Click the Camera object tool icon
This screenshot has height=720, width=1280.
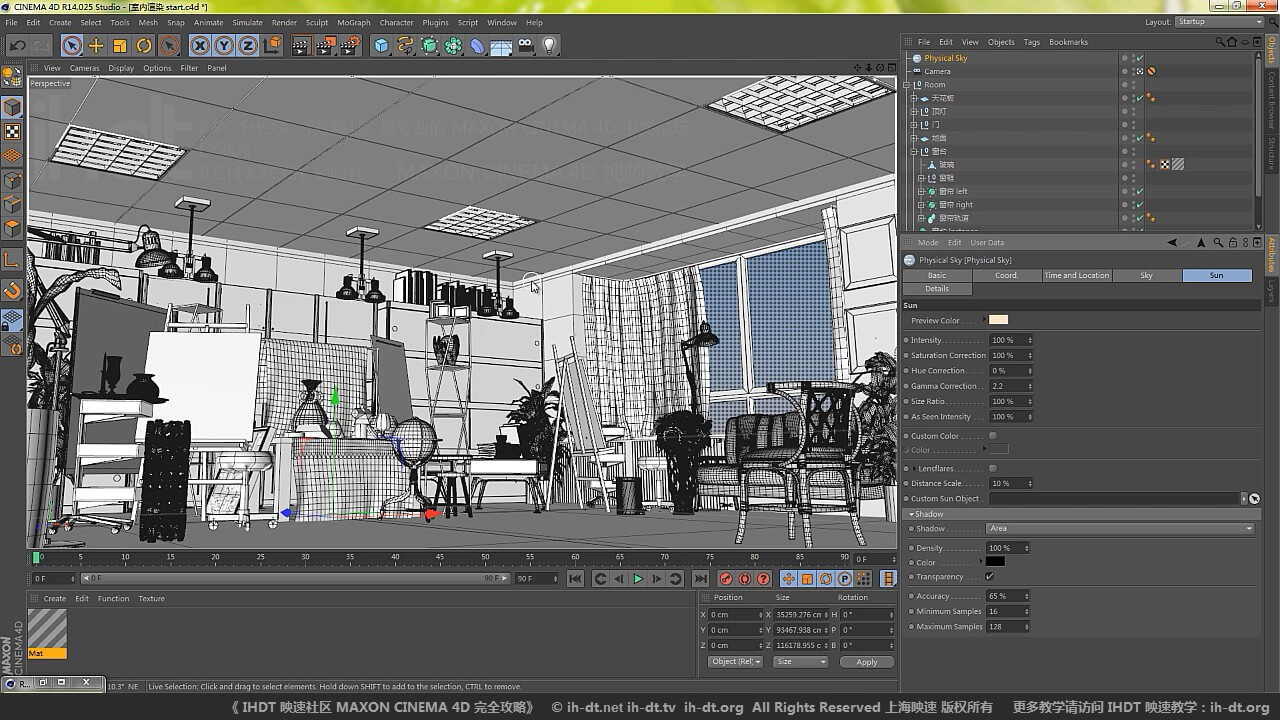click(526, 45)
